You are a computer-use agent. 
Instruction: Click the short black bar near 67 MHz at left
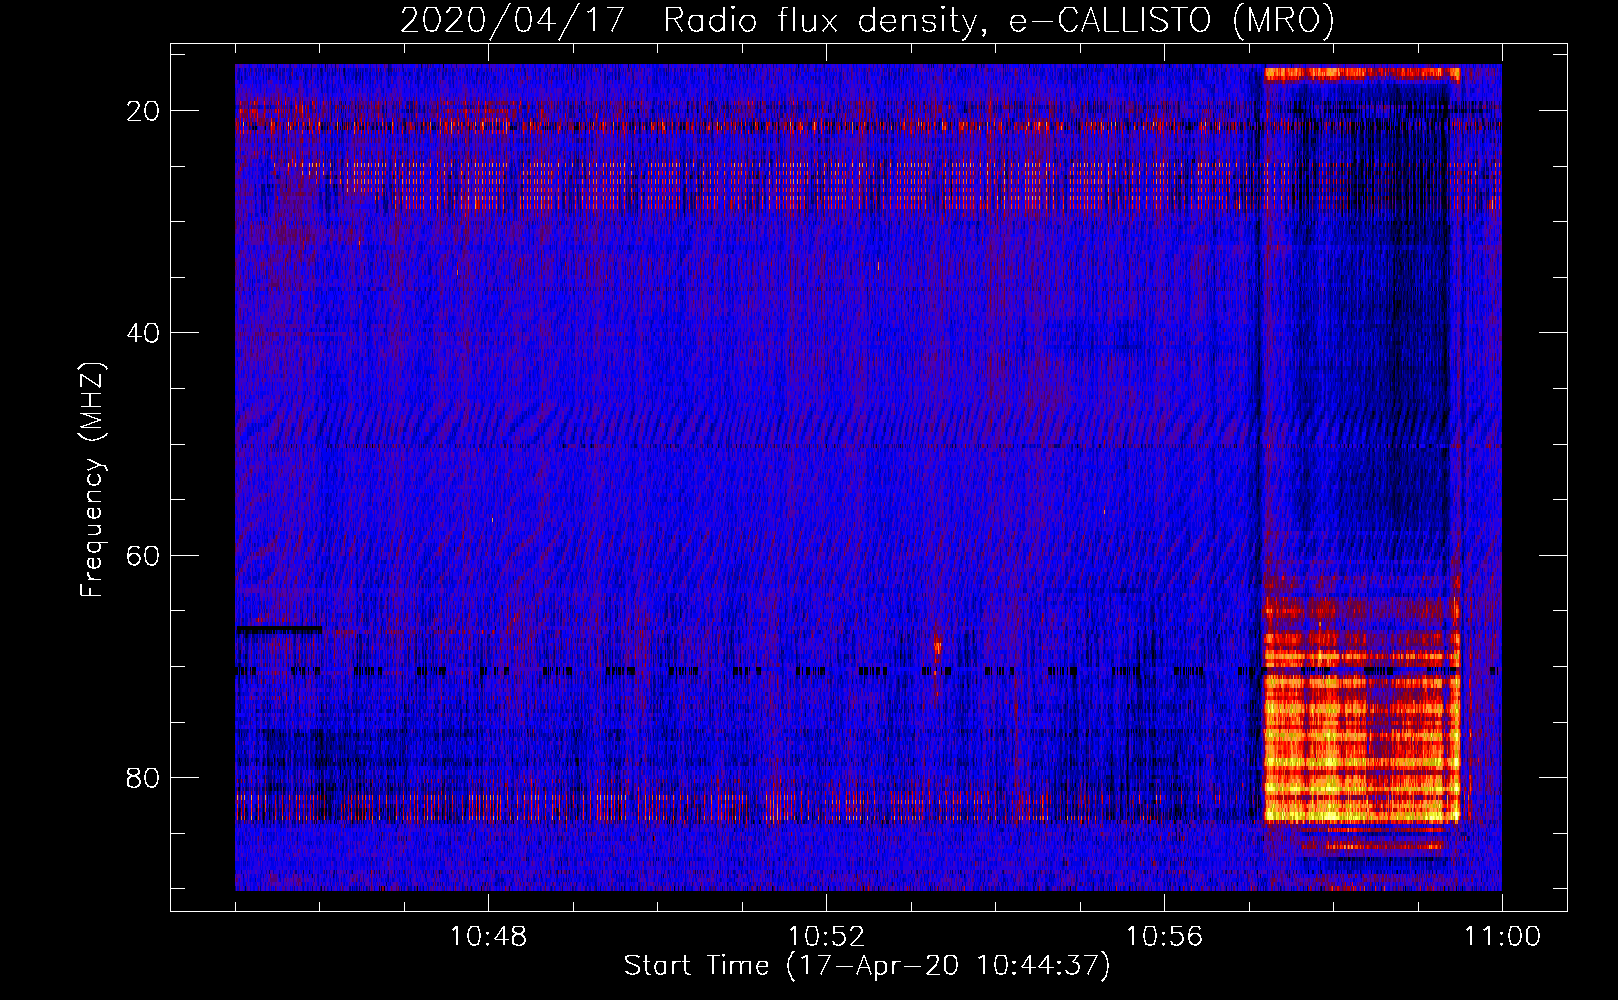279,629
